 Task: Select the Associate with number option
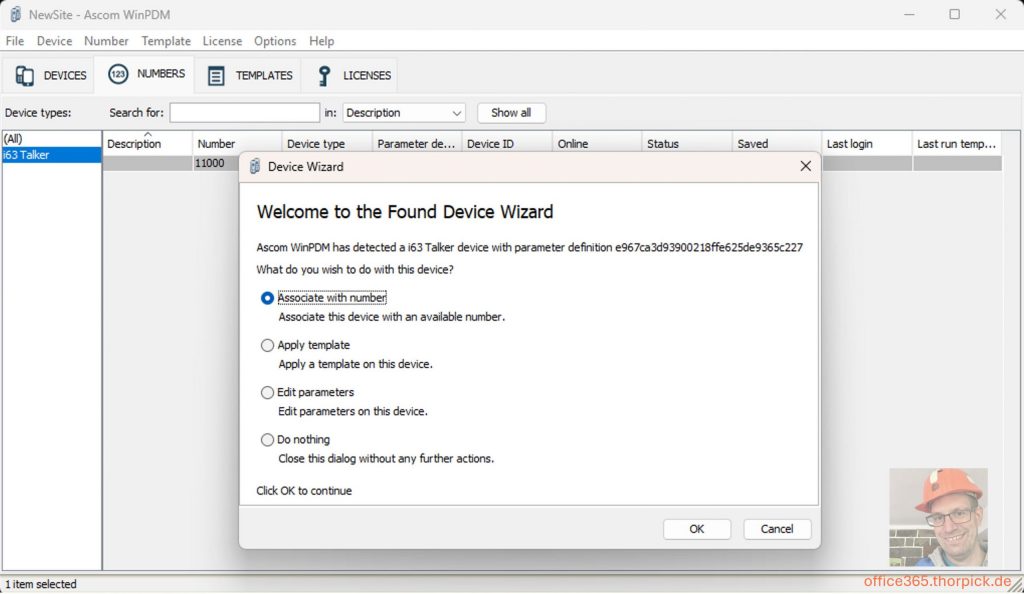(x=267, y=298)
